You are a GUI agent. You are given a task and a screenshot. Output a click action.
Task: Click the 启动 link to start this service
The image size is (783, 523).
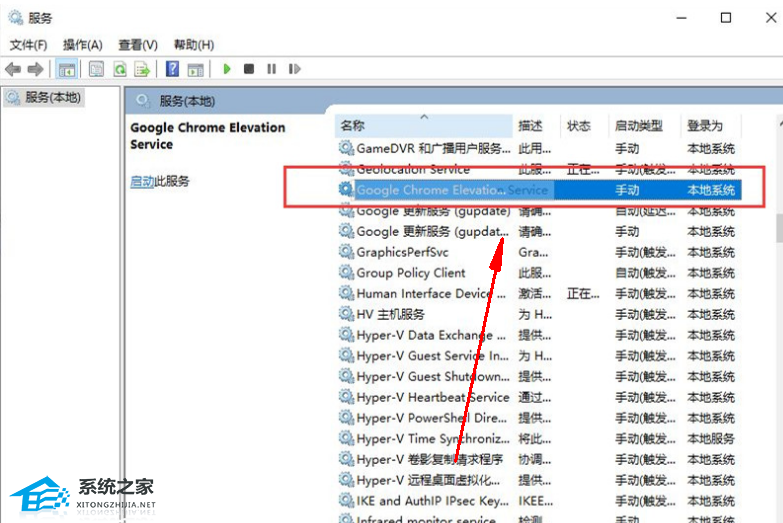click(x=142, y=181)
